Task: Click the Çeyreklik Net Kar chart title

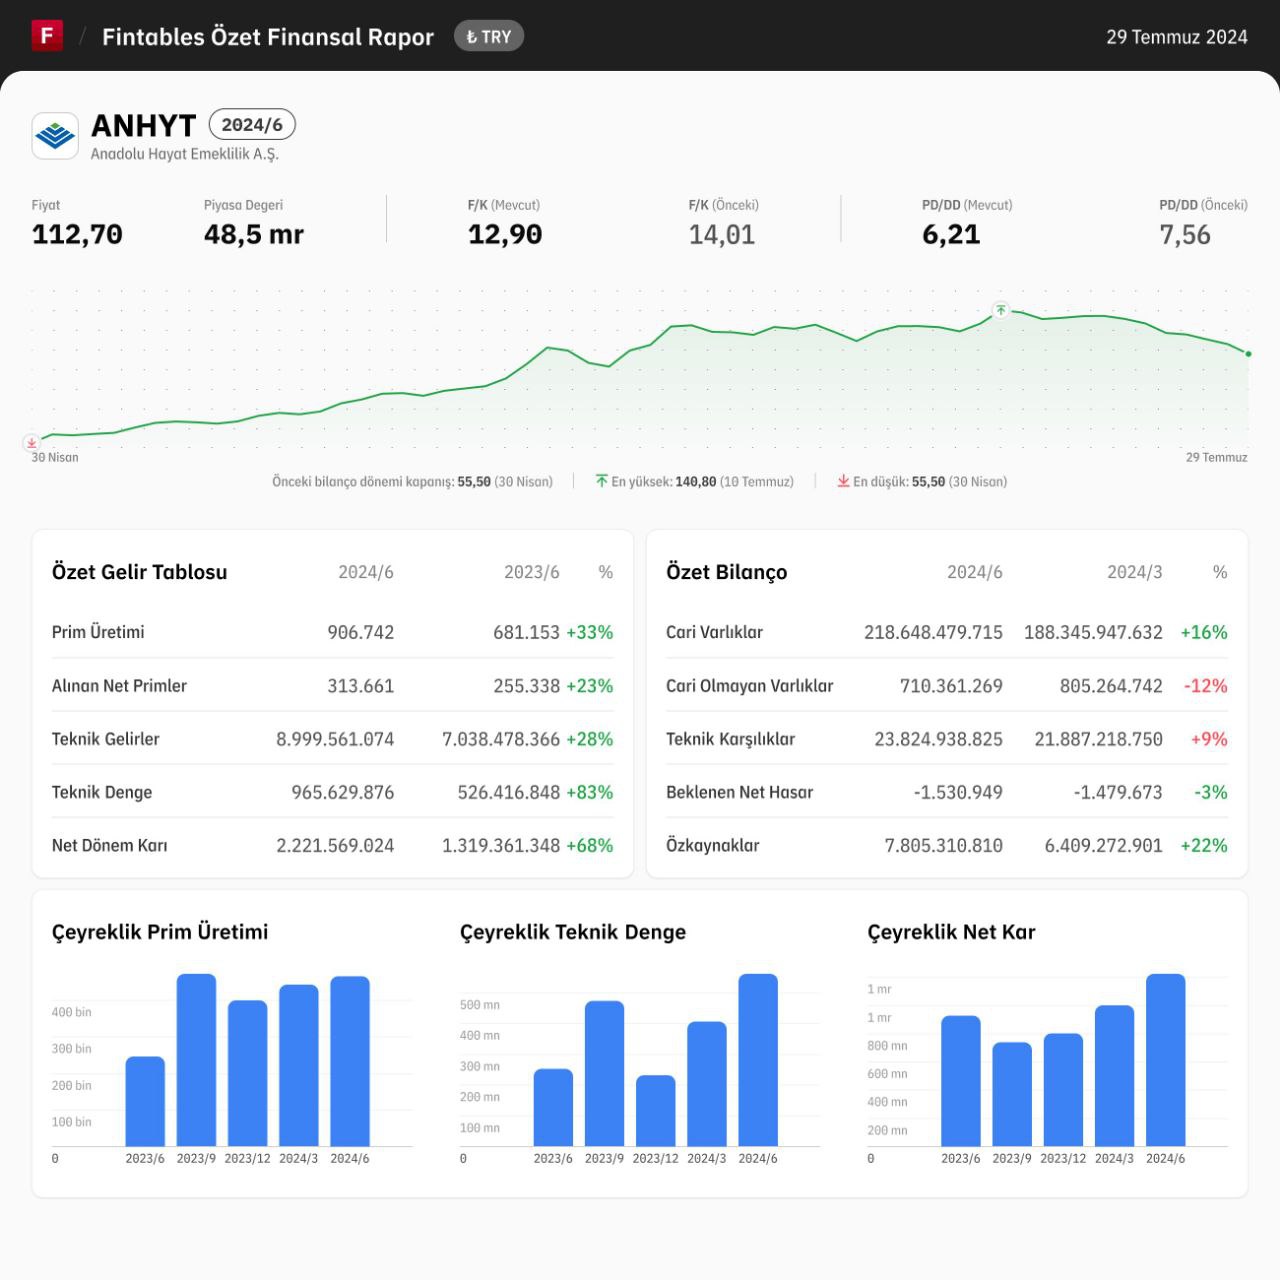Action: pyautogui.click(x=951, y=932)
